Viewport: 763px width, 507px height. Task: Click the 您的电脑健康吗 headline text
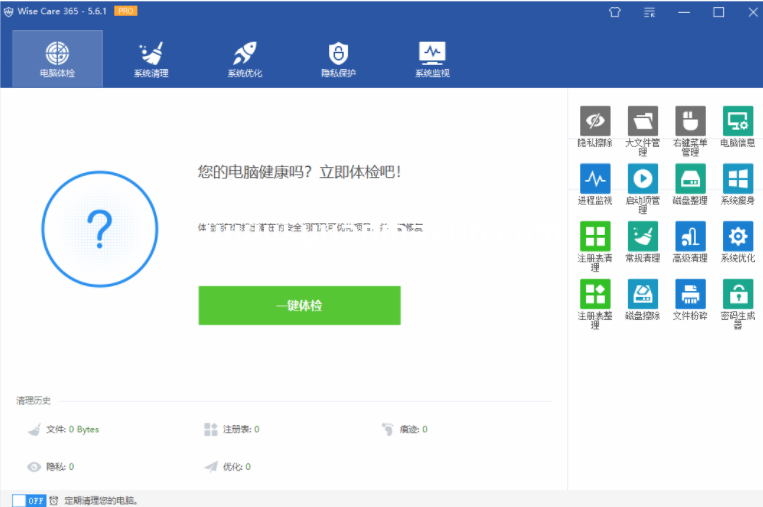(x=299, y=172)
